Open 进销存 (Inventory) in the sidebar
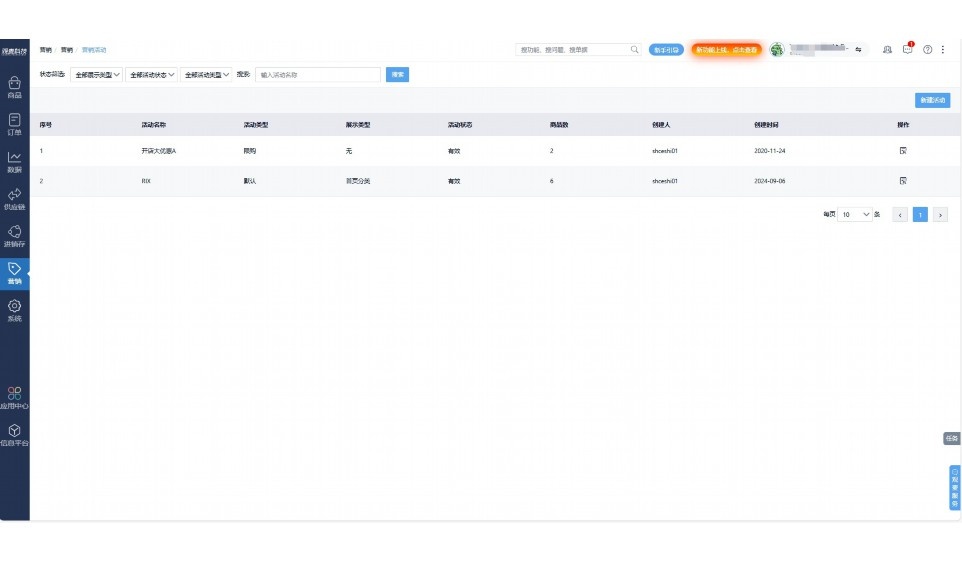The image size is (962, 562). (x=14, y=234)
